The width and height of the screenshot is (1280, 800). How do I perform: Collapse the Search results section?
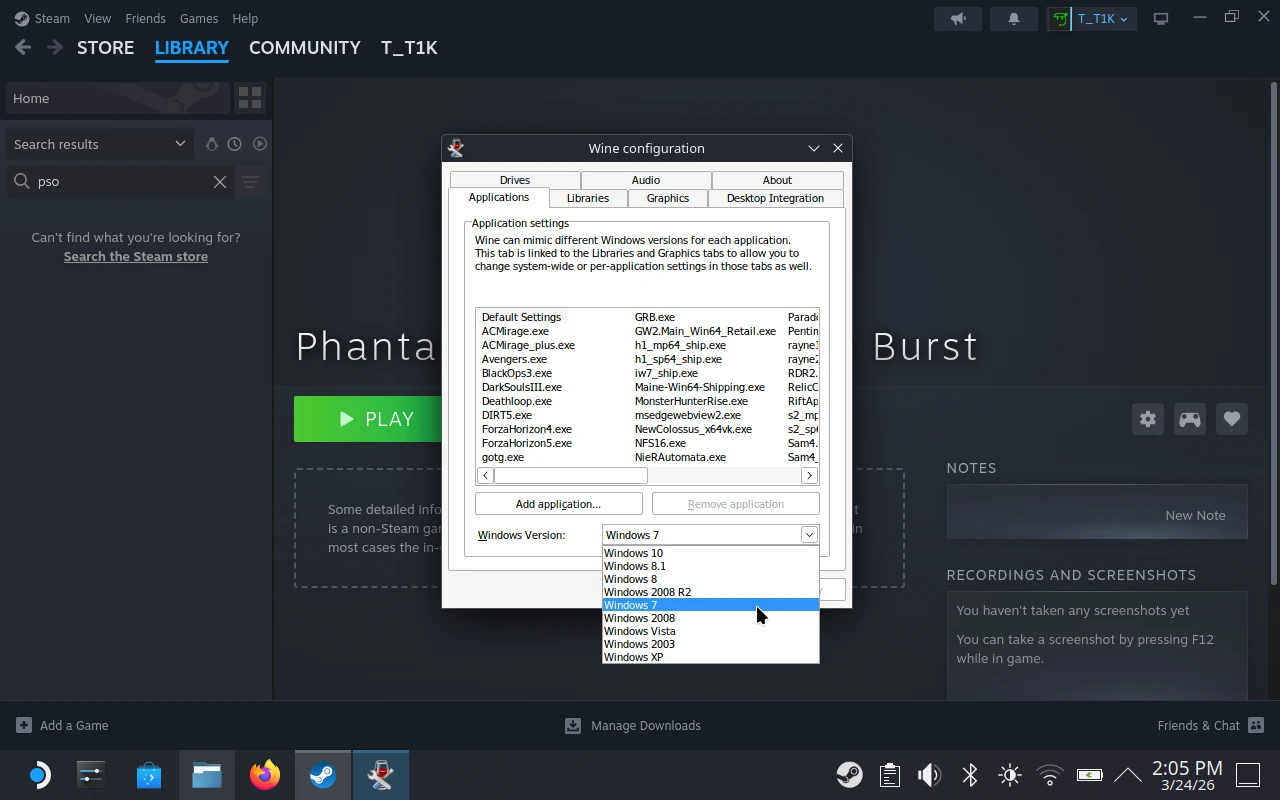pyautogui.click(x=180, y=143)
